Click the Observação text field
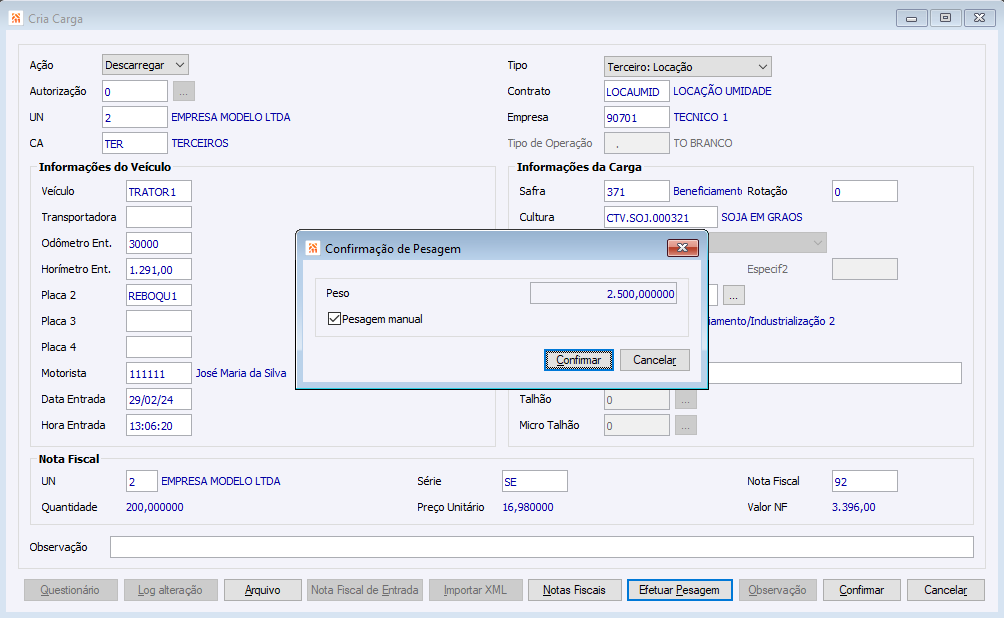 (x=542, y=547)
